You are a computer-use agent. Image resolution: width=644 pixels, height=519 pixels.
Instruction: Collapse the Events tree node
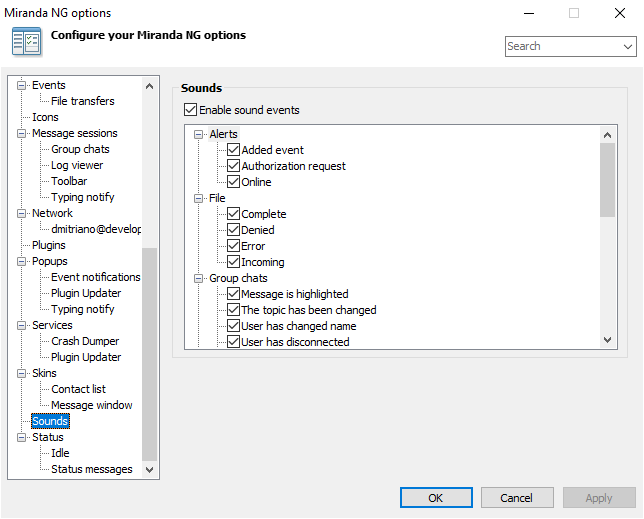tap(21, 85)
